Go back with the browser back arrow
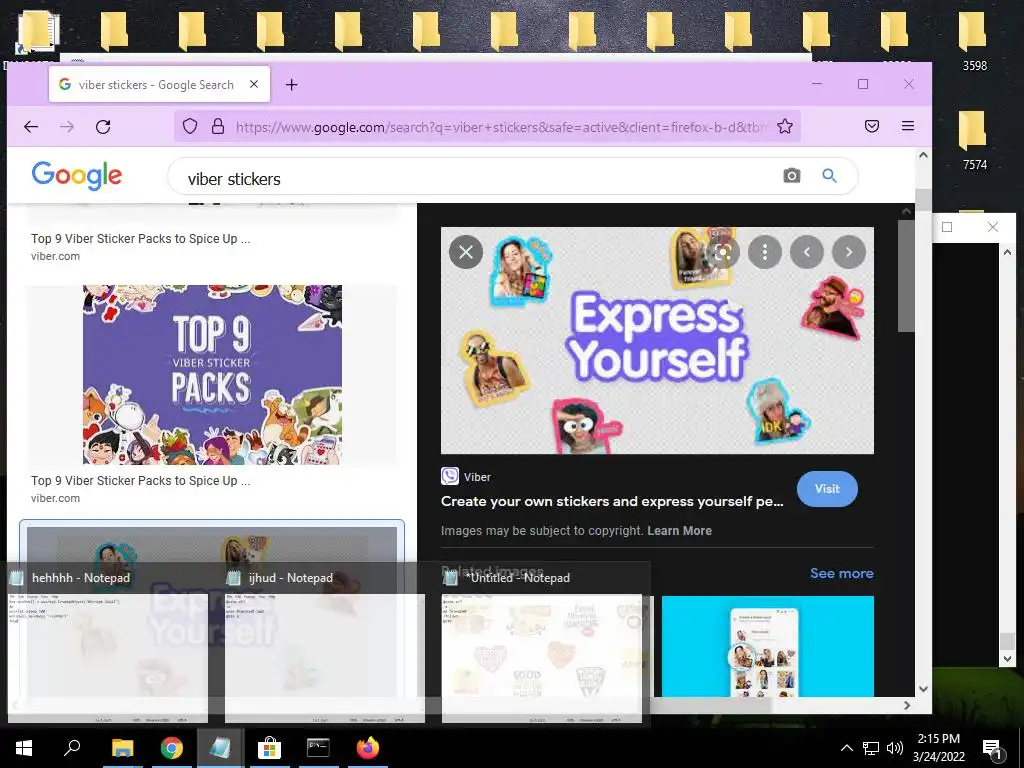The height and width of the screenshot is (768, 1024). (x=31, y=127)
